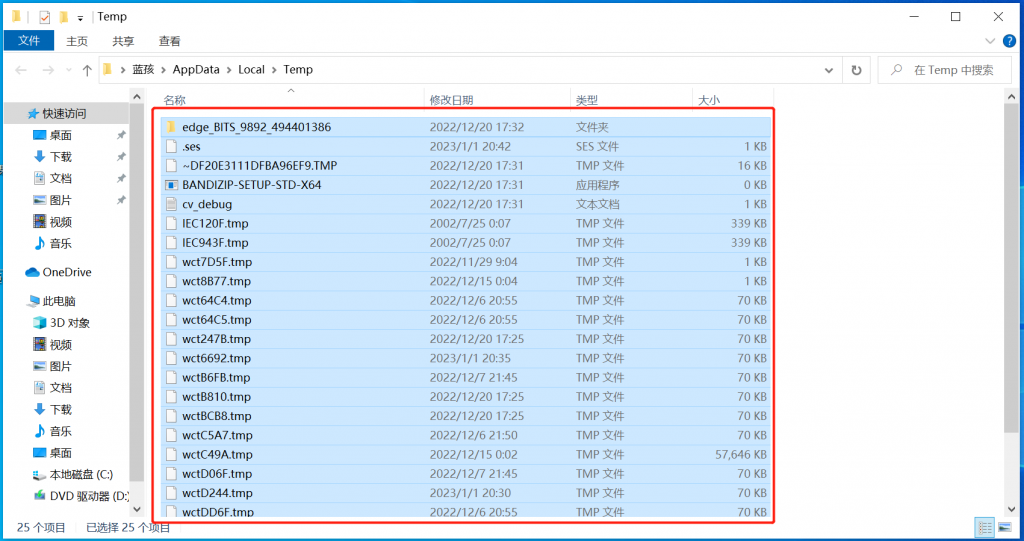
Task: Sort by the 修改日期 column header
Action: pos(451,100)
